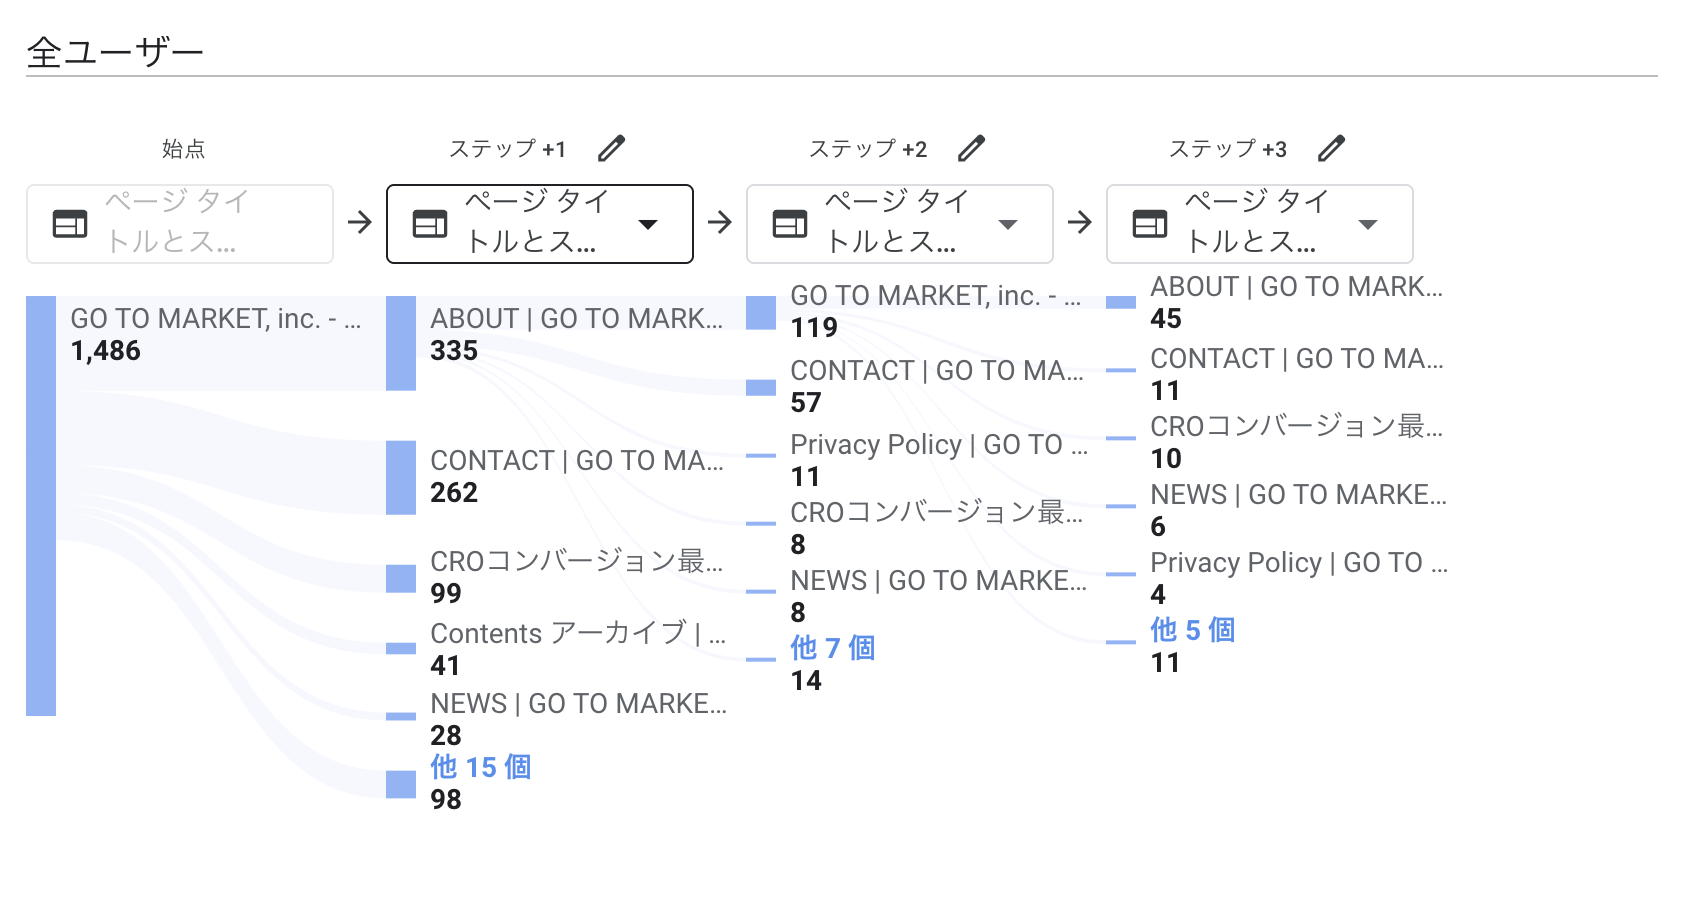Screen dimensions: 1682x922
Task: Expand the 他 15 個 group in step 1
Action: pos(480,767)
